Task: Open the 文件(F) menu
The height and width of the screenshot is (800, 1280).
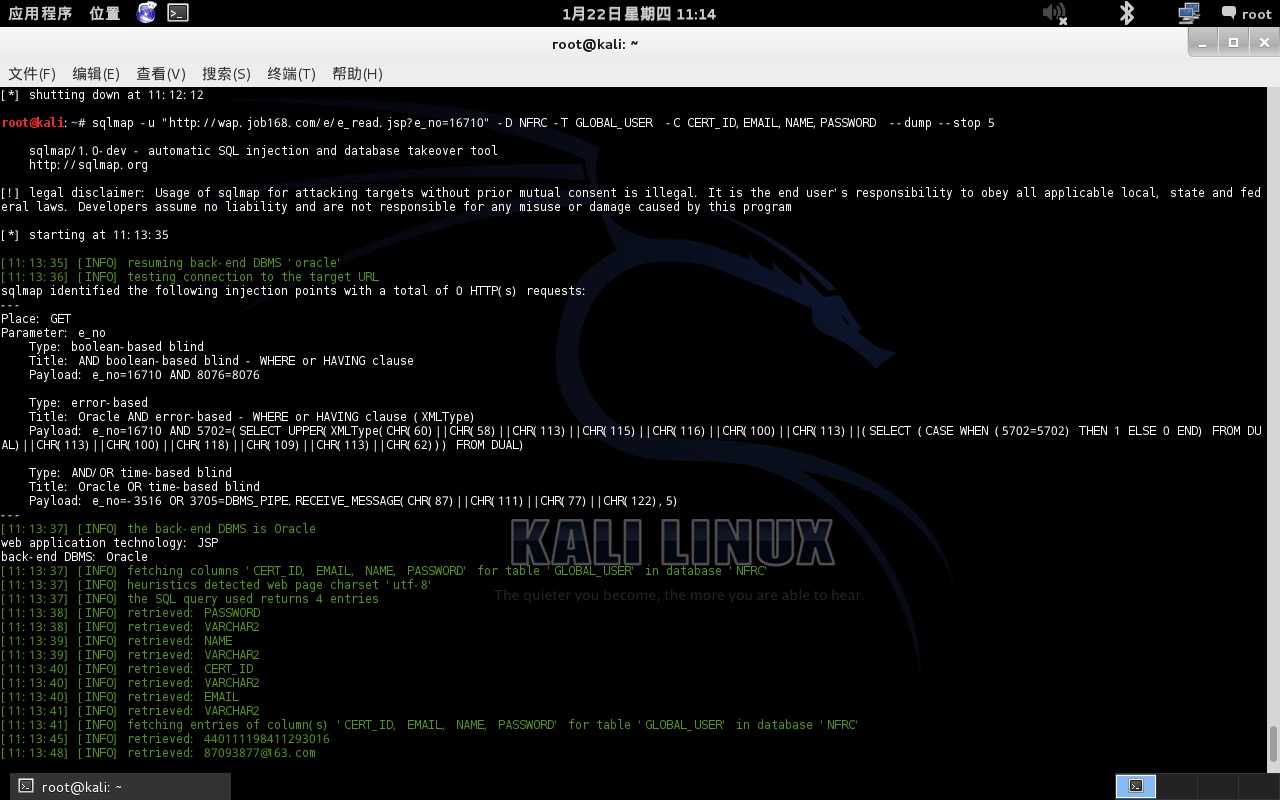Action: pyautogui.click(x=32, y=74)
